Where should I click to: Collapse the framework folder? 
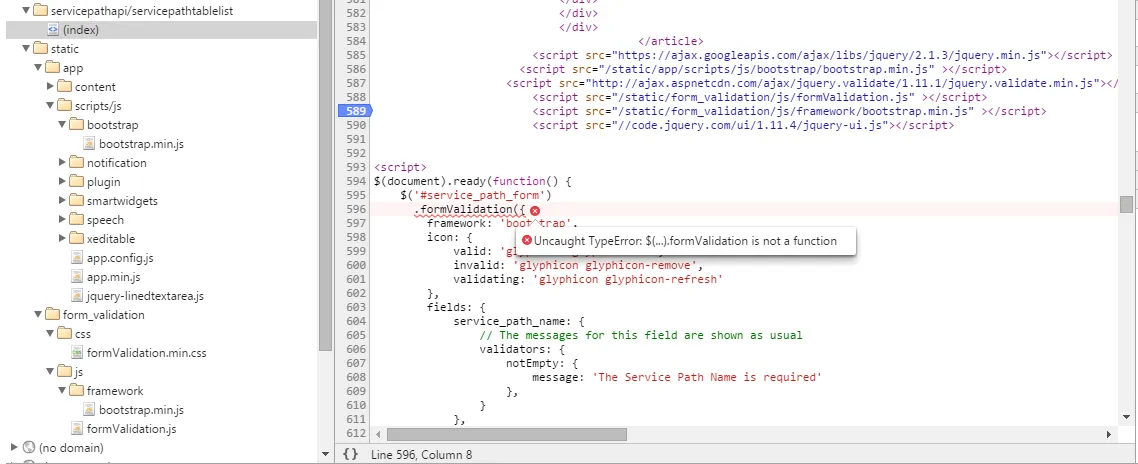pos(62,390)
